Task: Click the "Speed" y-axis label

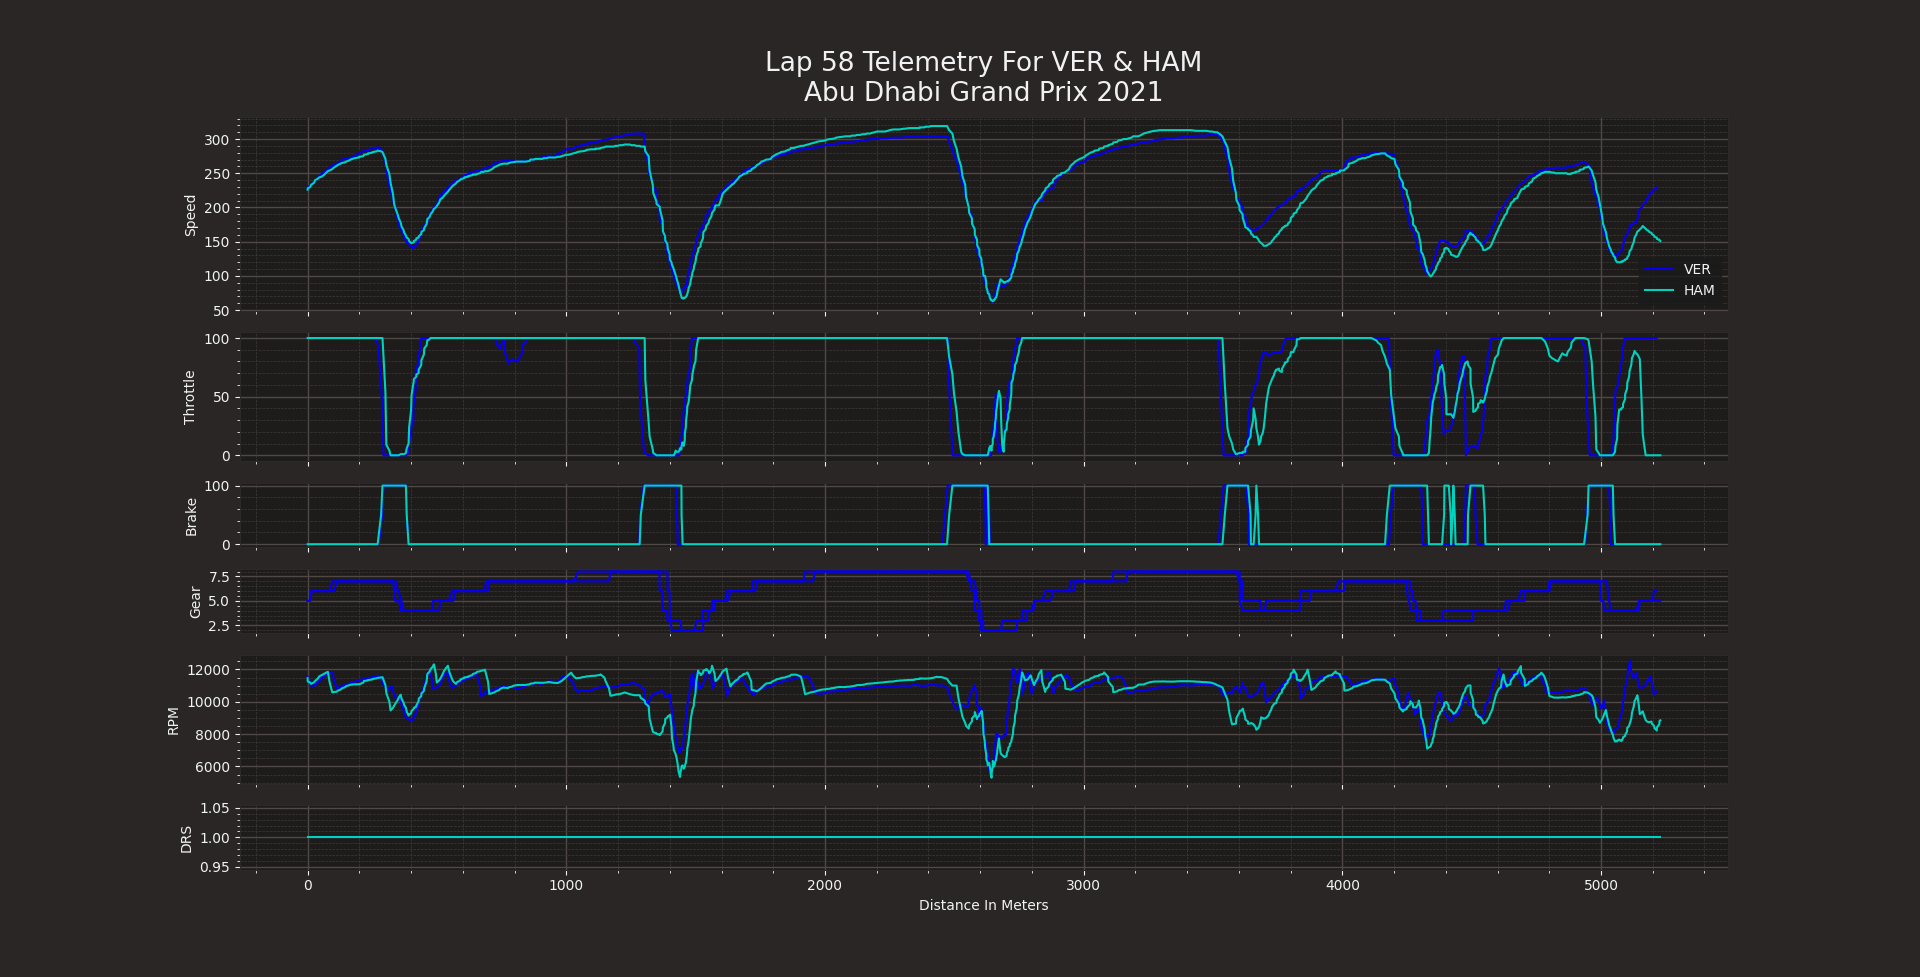Action: pos(190,215)
